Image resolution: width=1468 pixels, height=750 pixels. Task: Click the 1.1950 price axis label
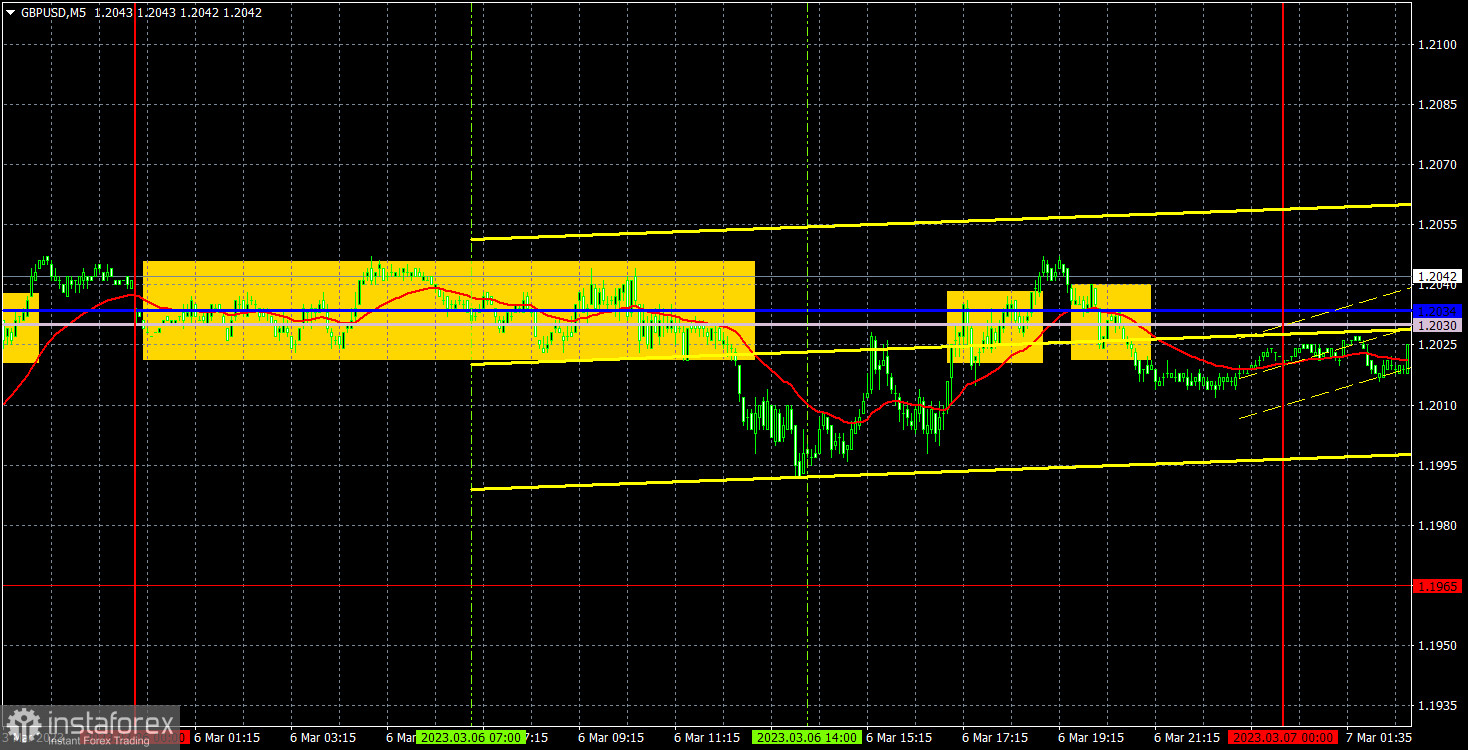click(x=1436, y=645)
